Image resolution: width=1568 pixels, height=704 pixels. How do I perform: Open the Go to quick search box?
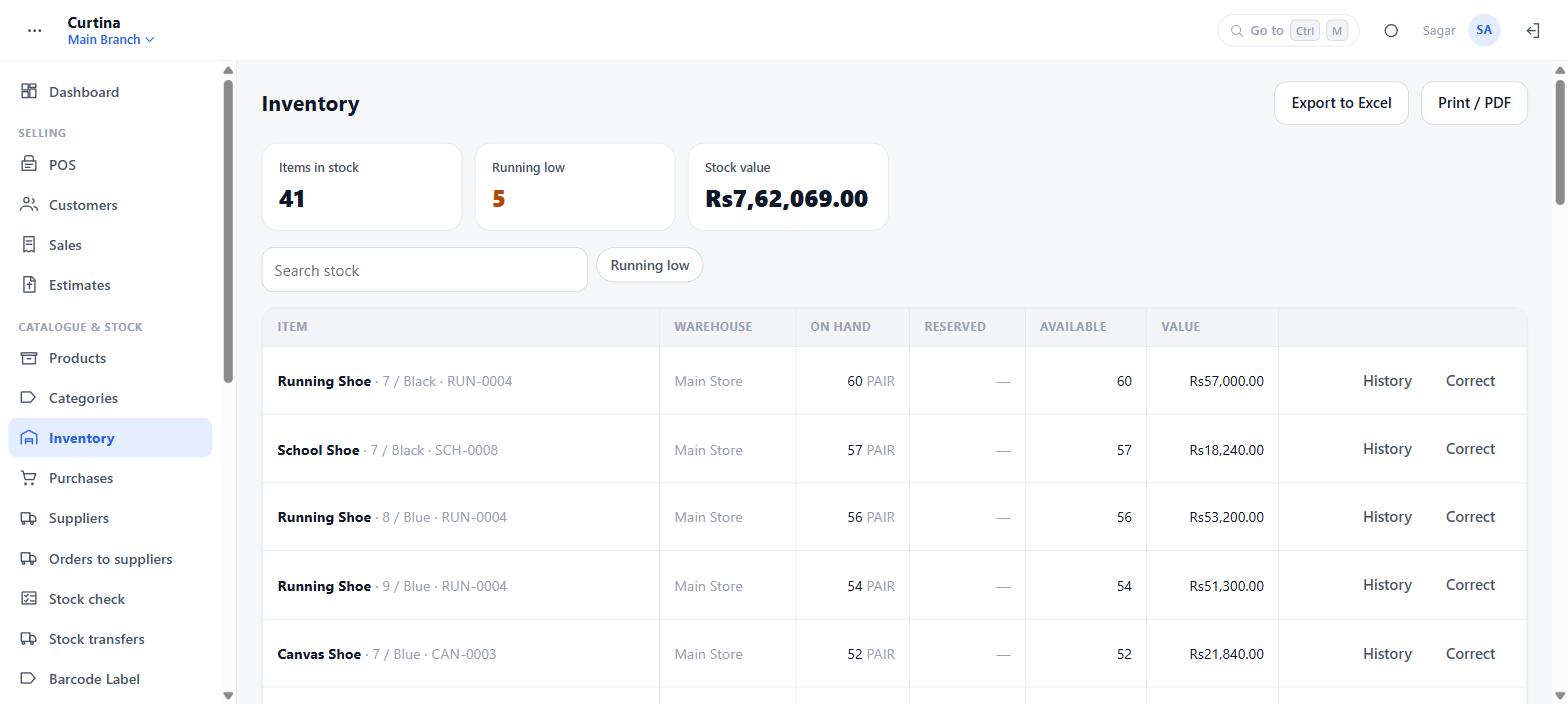(1288, 31)
